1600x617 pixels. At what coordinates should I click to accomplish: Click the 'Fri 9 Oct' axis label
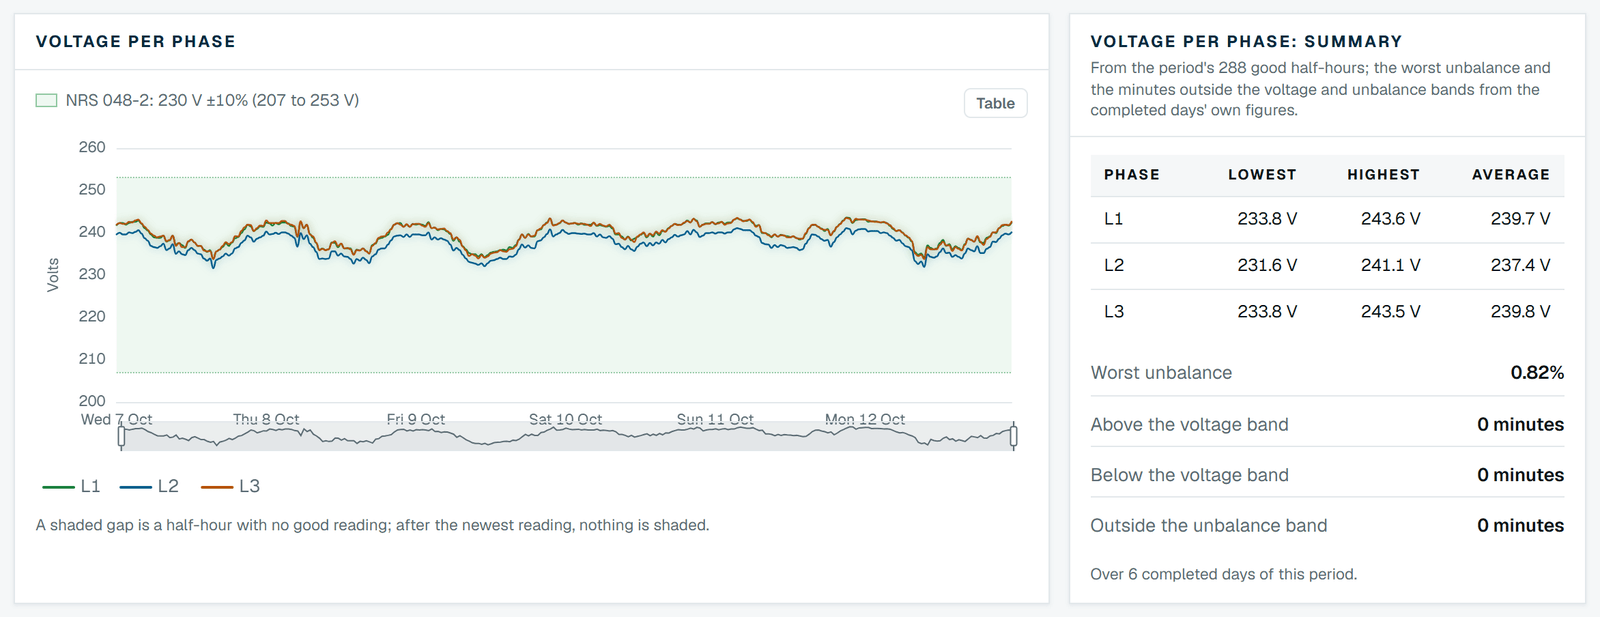416,419
